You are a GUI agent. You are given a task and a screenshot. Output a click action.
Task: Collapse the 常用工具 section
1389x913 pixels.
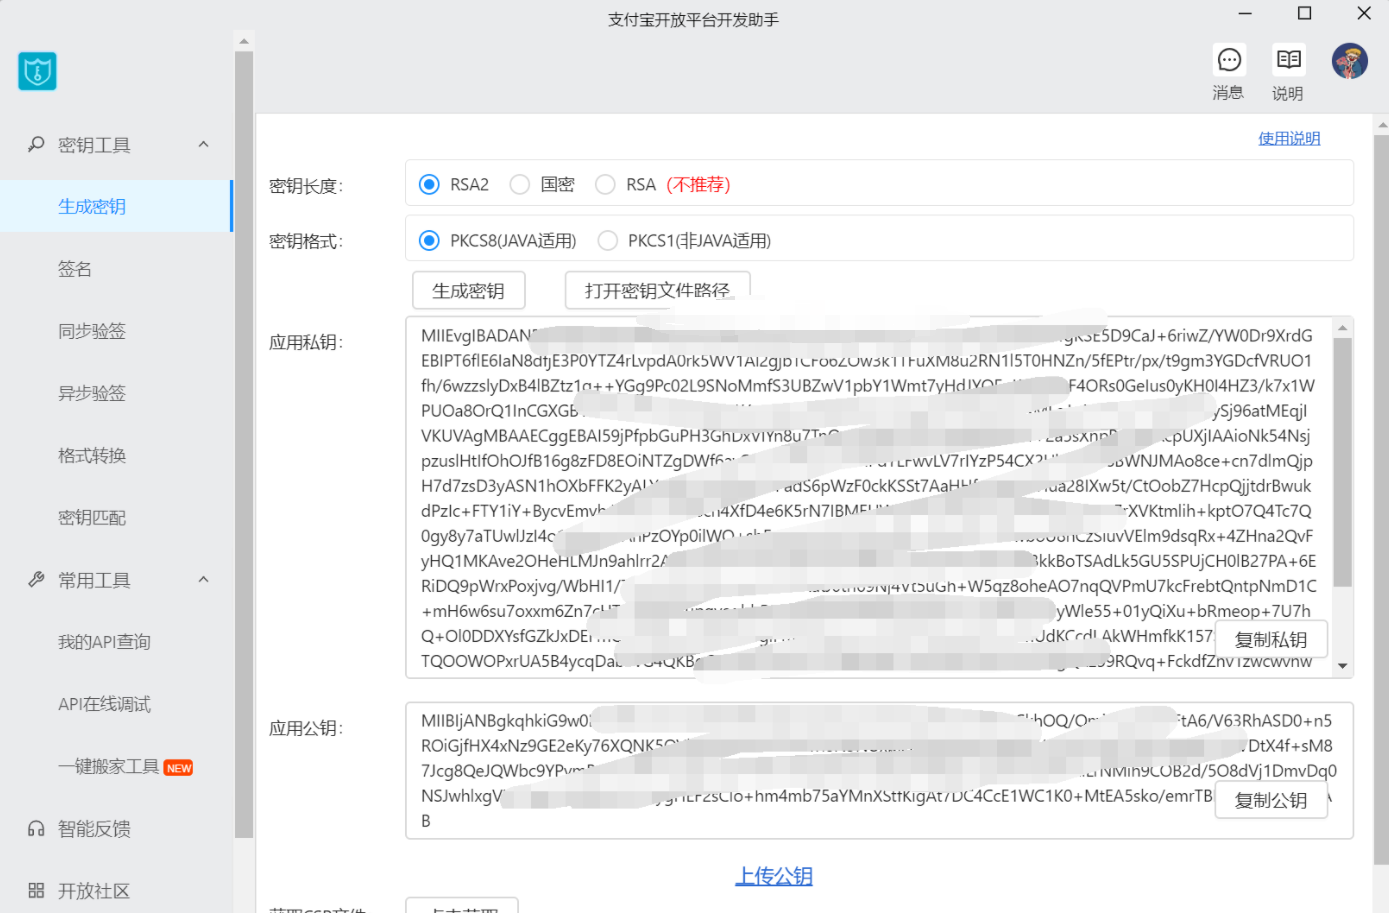[x=203, y=579]
